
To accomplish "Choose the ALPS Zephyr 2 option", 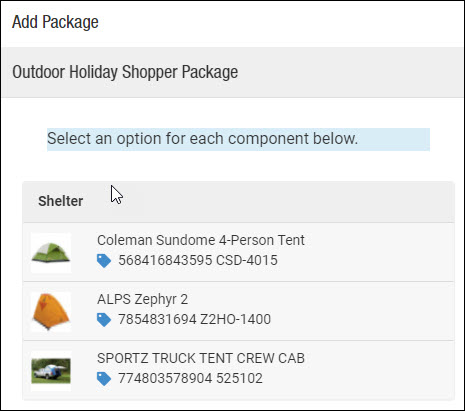I will [x=238, y=311].
